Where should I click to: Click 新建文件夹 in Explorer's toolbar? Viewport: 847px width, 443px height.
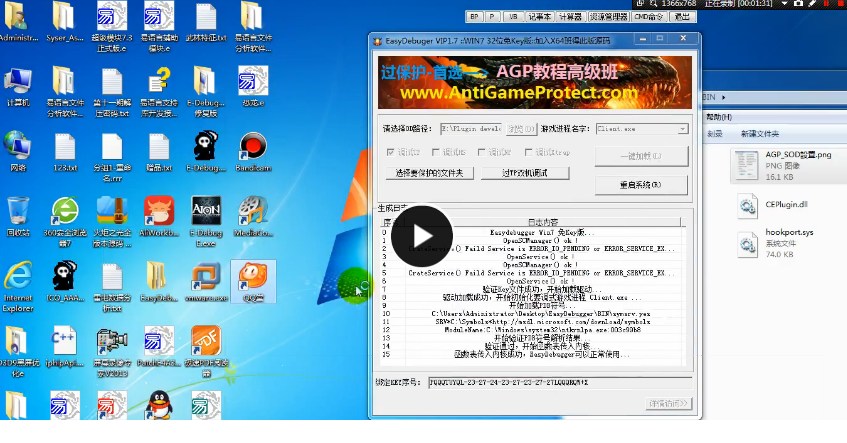[x=760, y=134]
